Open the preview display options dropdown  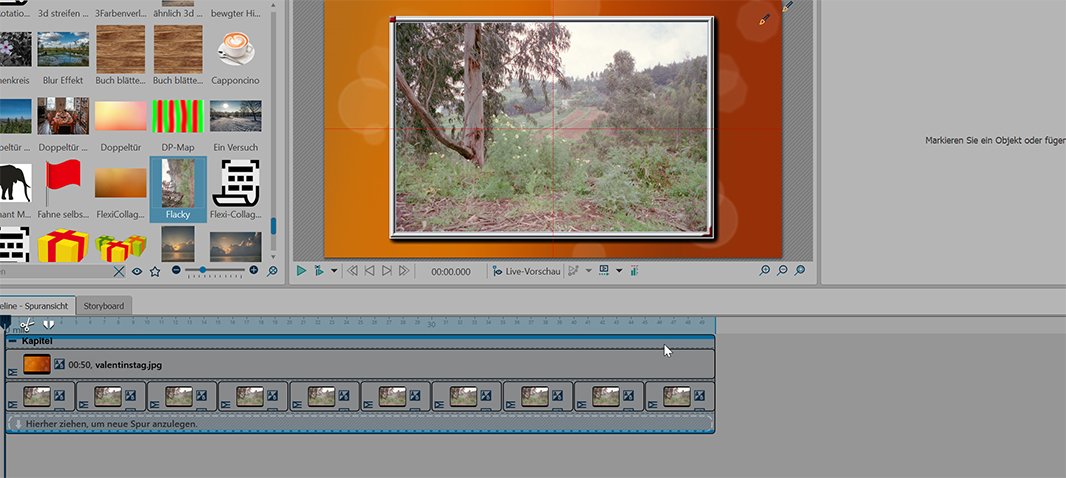[618, 271]
